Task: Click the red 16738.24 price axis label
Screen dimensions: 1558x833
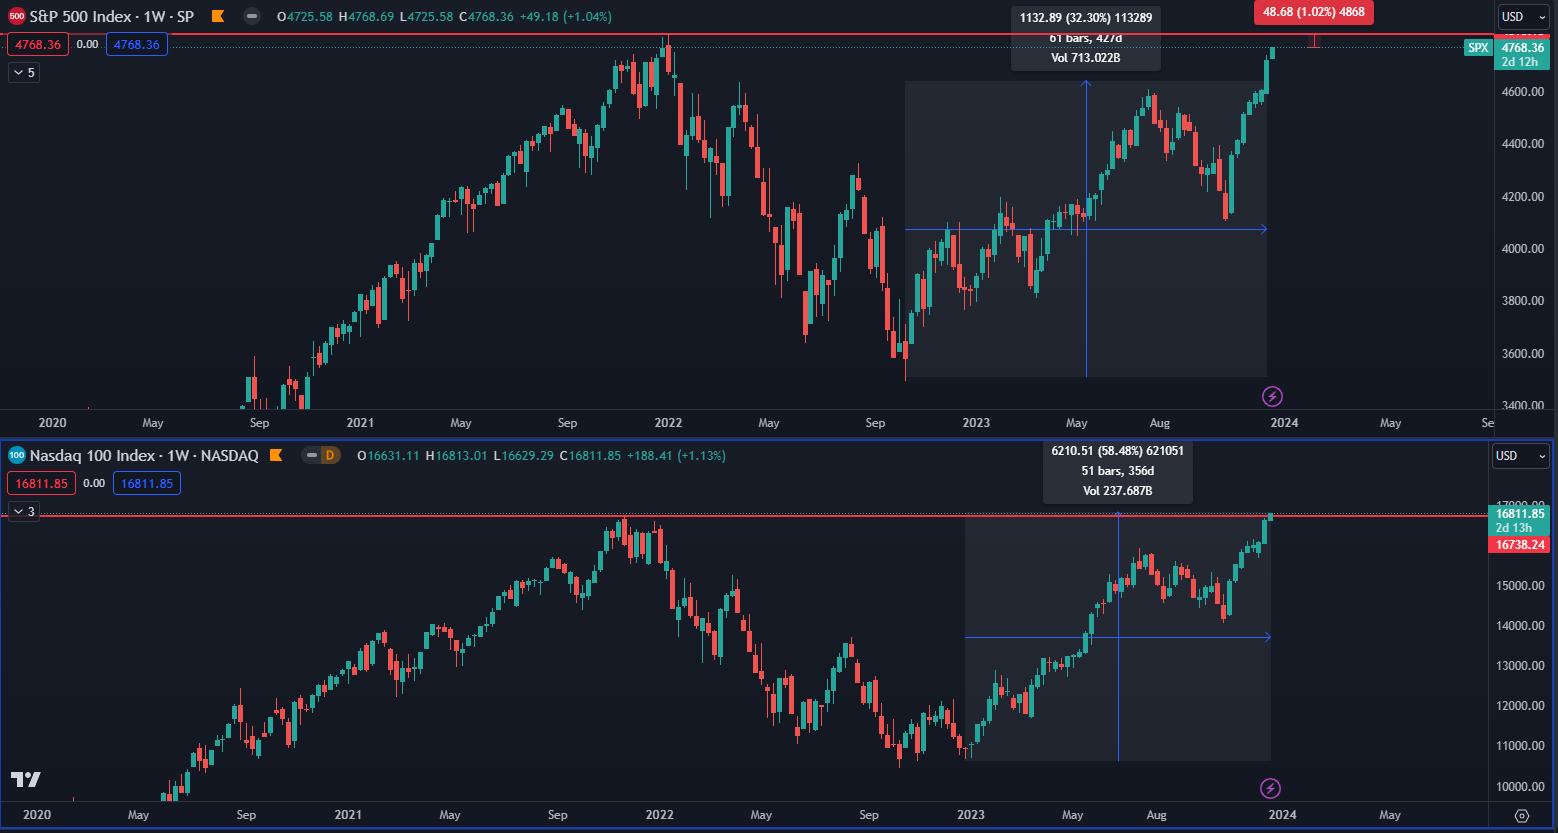Action: [1520, 545]
